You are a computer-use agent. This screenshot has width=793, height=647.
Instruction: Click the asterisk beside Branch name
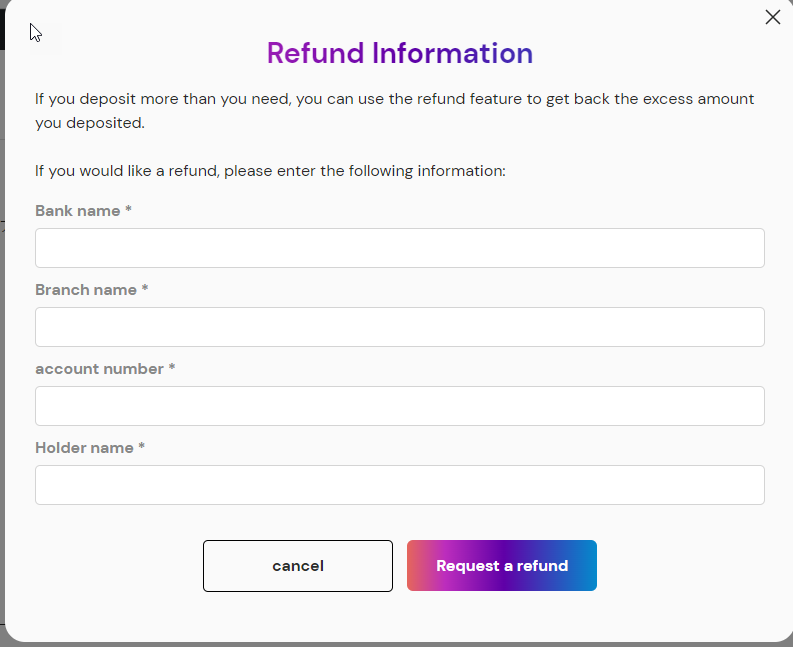(145, 289)
